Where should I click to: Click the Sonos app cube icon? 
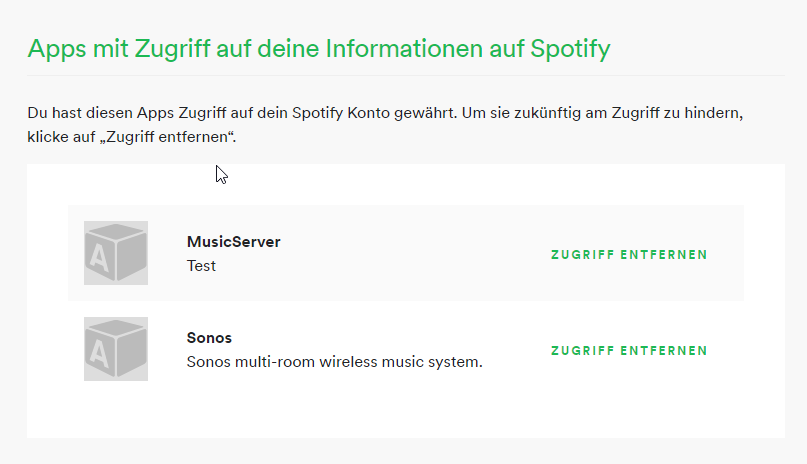coord(116,349)
